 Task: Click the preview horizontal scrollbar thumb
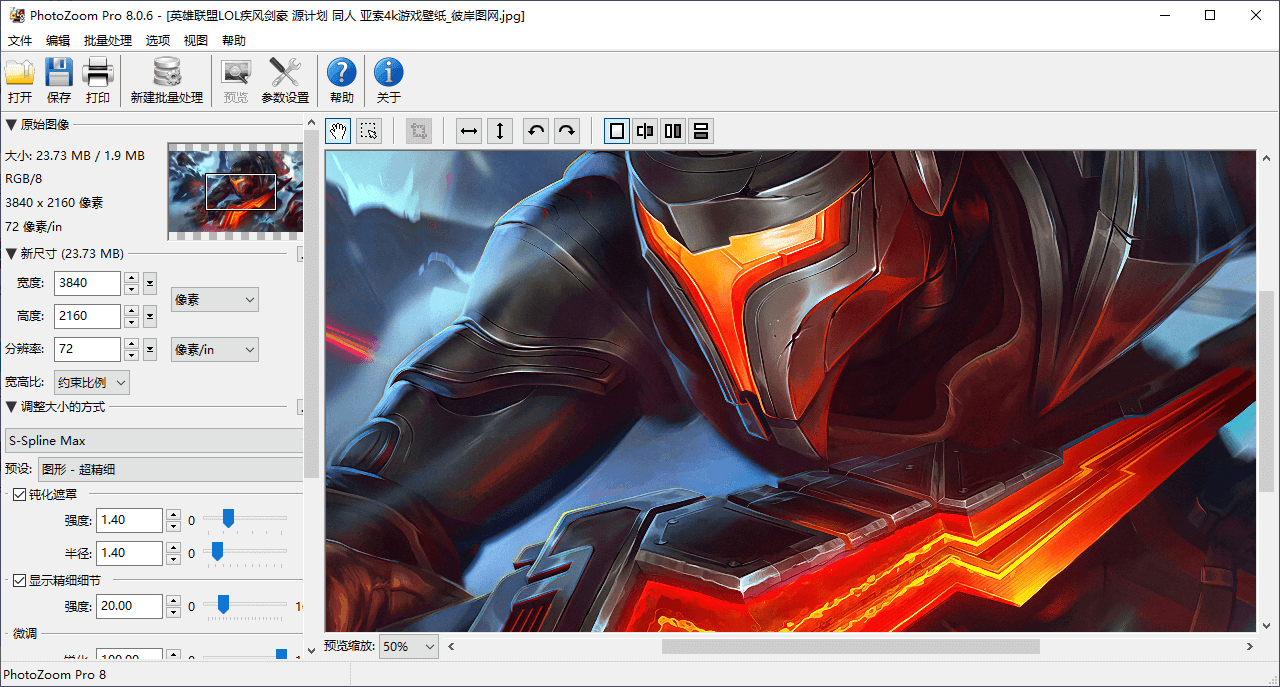[851, 647]
